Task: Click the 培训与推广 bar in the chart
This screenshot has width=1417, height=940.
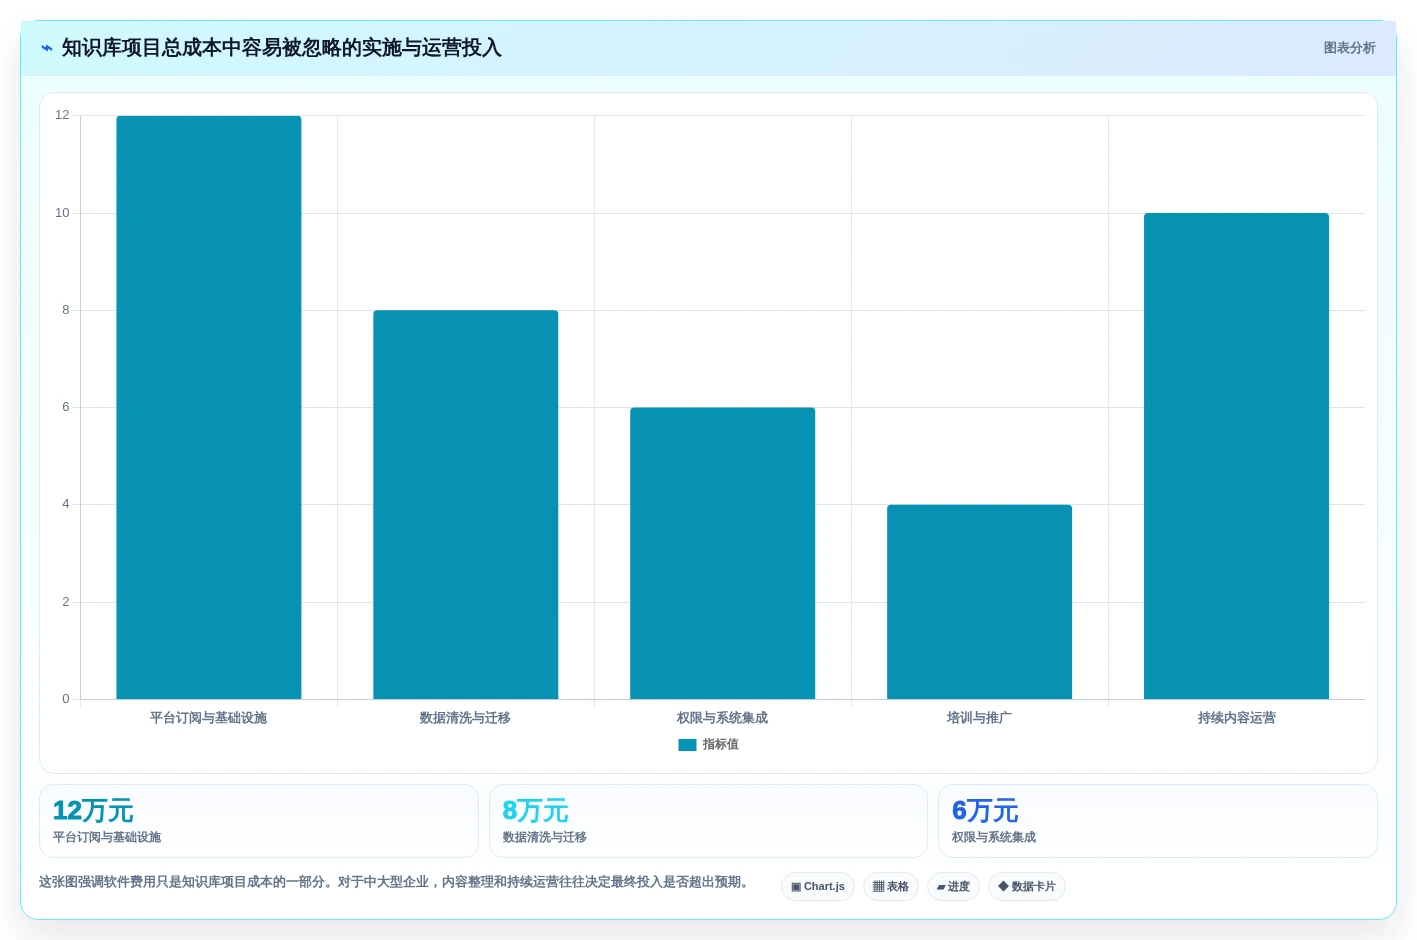Action: (x=980, y=602)
